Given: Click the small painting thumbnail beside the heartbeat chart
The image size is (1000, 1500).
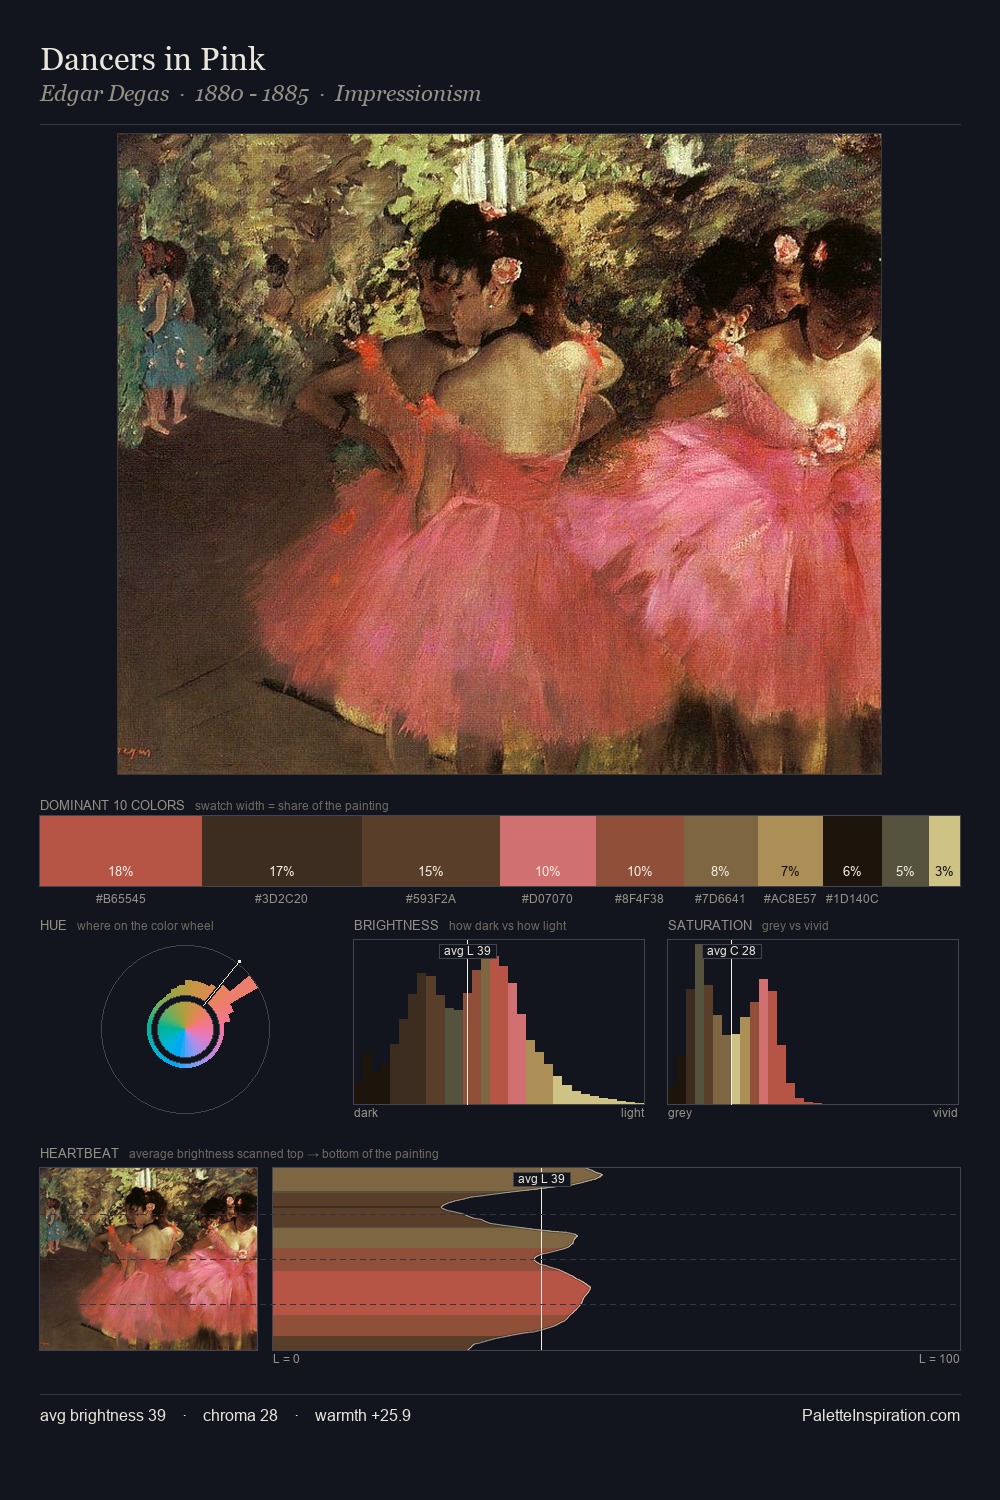Looking at the screenshot, I should point(148,1259).
